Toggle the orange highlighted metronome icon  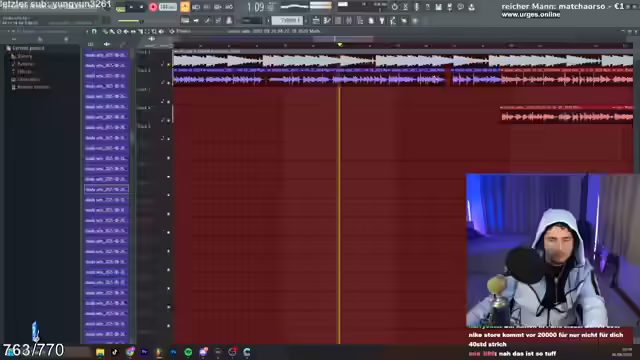click(185, 7)
